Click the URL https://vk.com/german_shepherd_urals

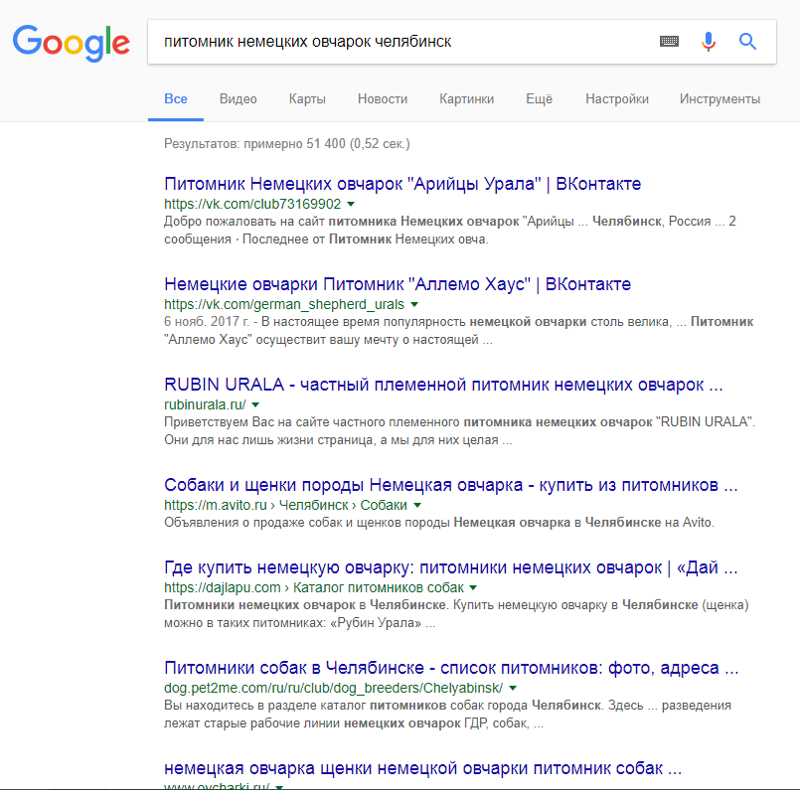tap(284, 305)
